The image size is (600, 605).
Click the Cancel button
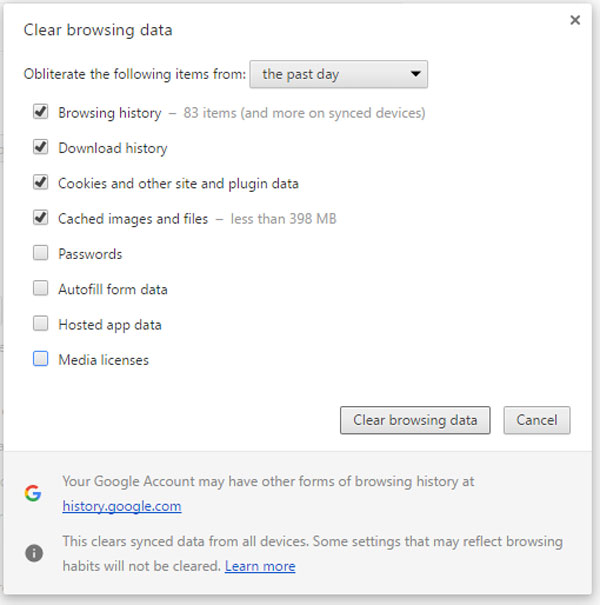click(537, 420)
